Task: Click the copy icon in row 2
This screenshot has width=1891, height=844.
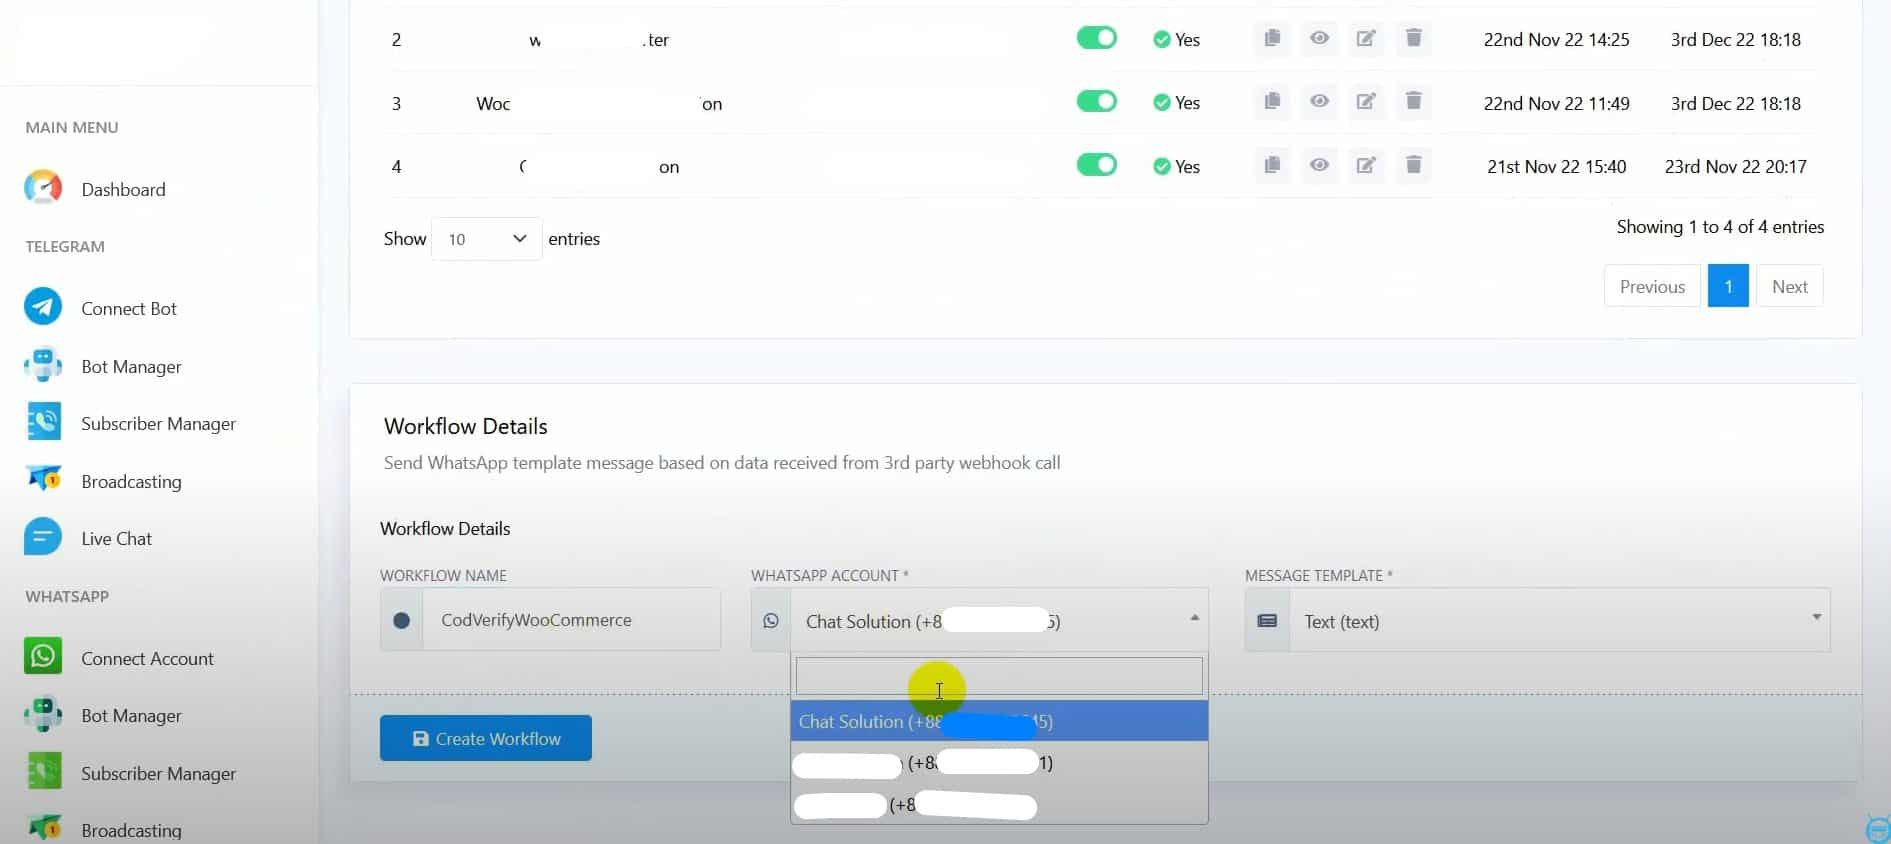Action: 1272,38
